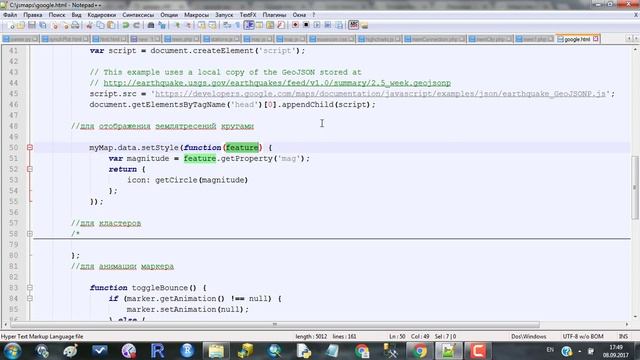Click the vertical scrollbar thumb
The width and height of the screenshot is (640, 360).
(635, 188)
